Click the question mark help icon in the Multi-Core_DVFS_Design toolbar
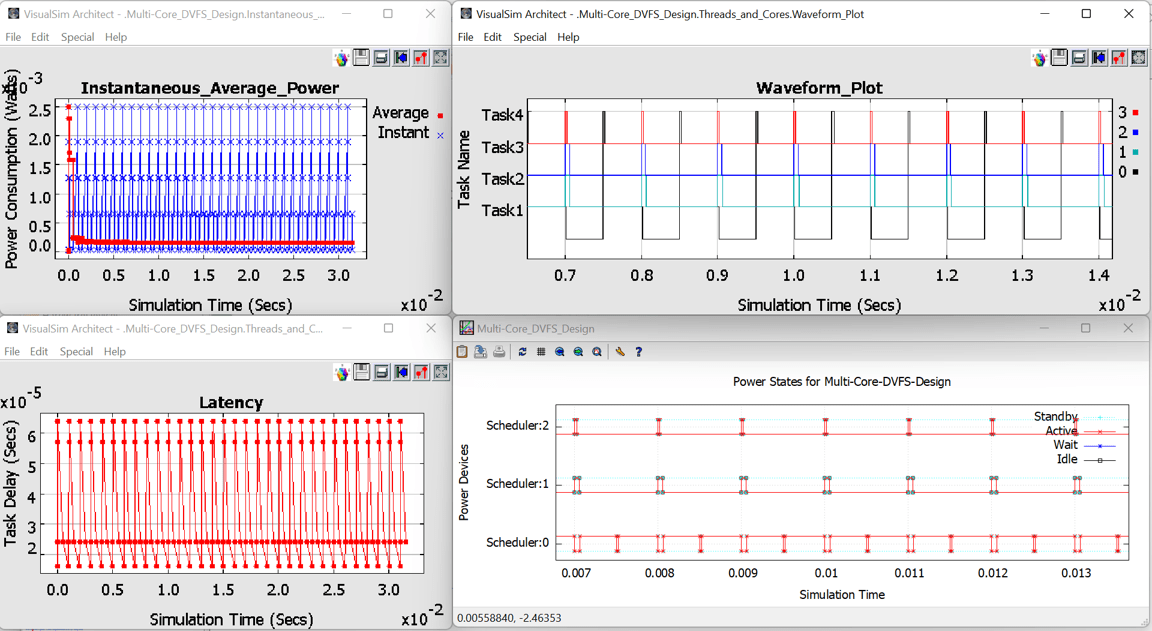Image resolution: width=1152 pixels, height=631 pixels. point(639,352)
